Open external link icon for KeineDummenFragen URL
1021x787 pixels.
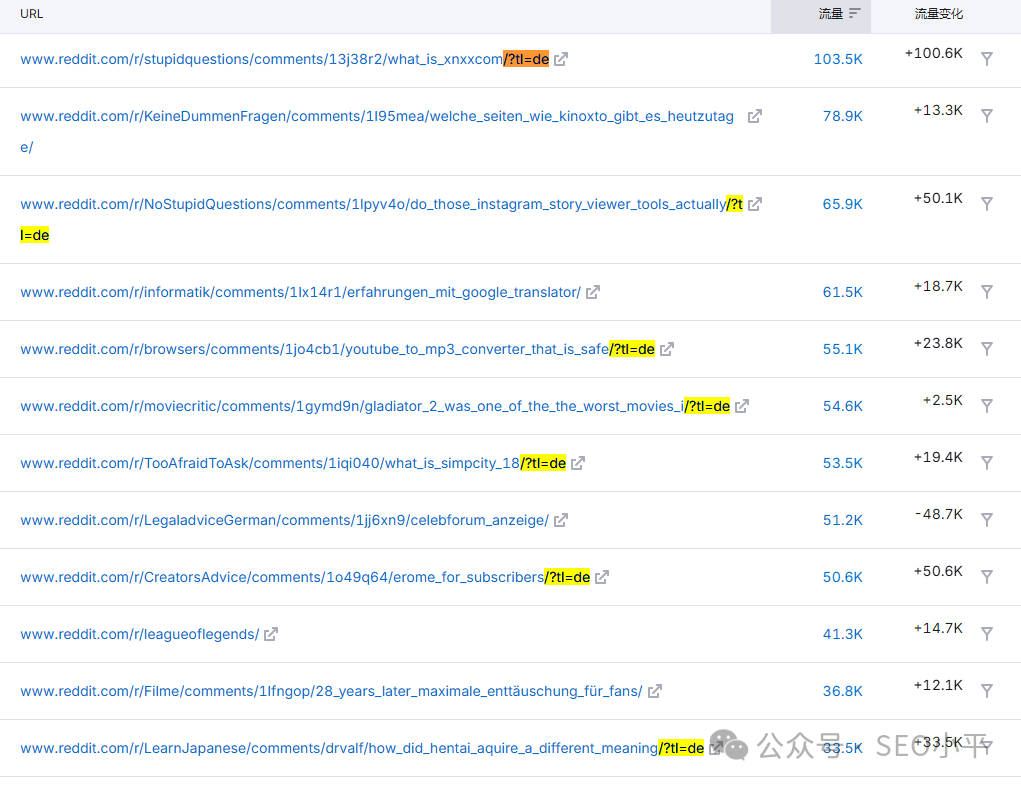pos(755,116)
